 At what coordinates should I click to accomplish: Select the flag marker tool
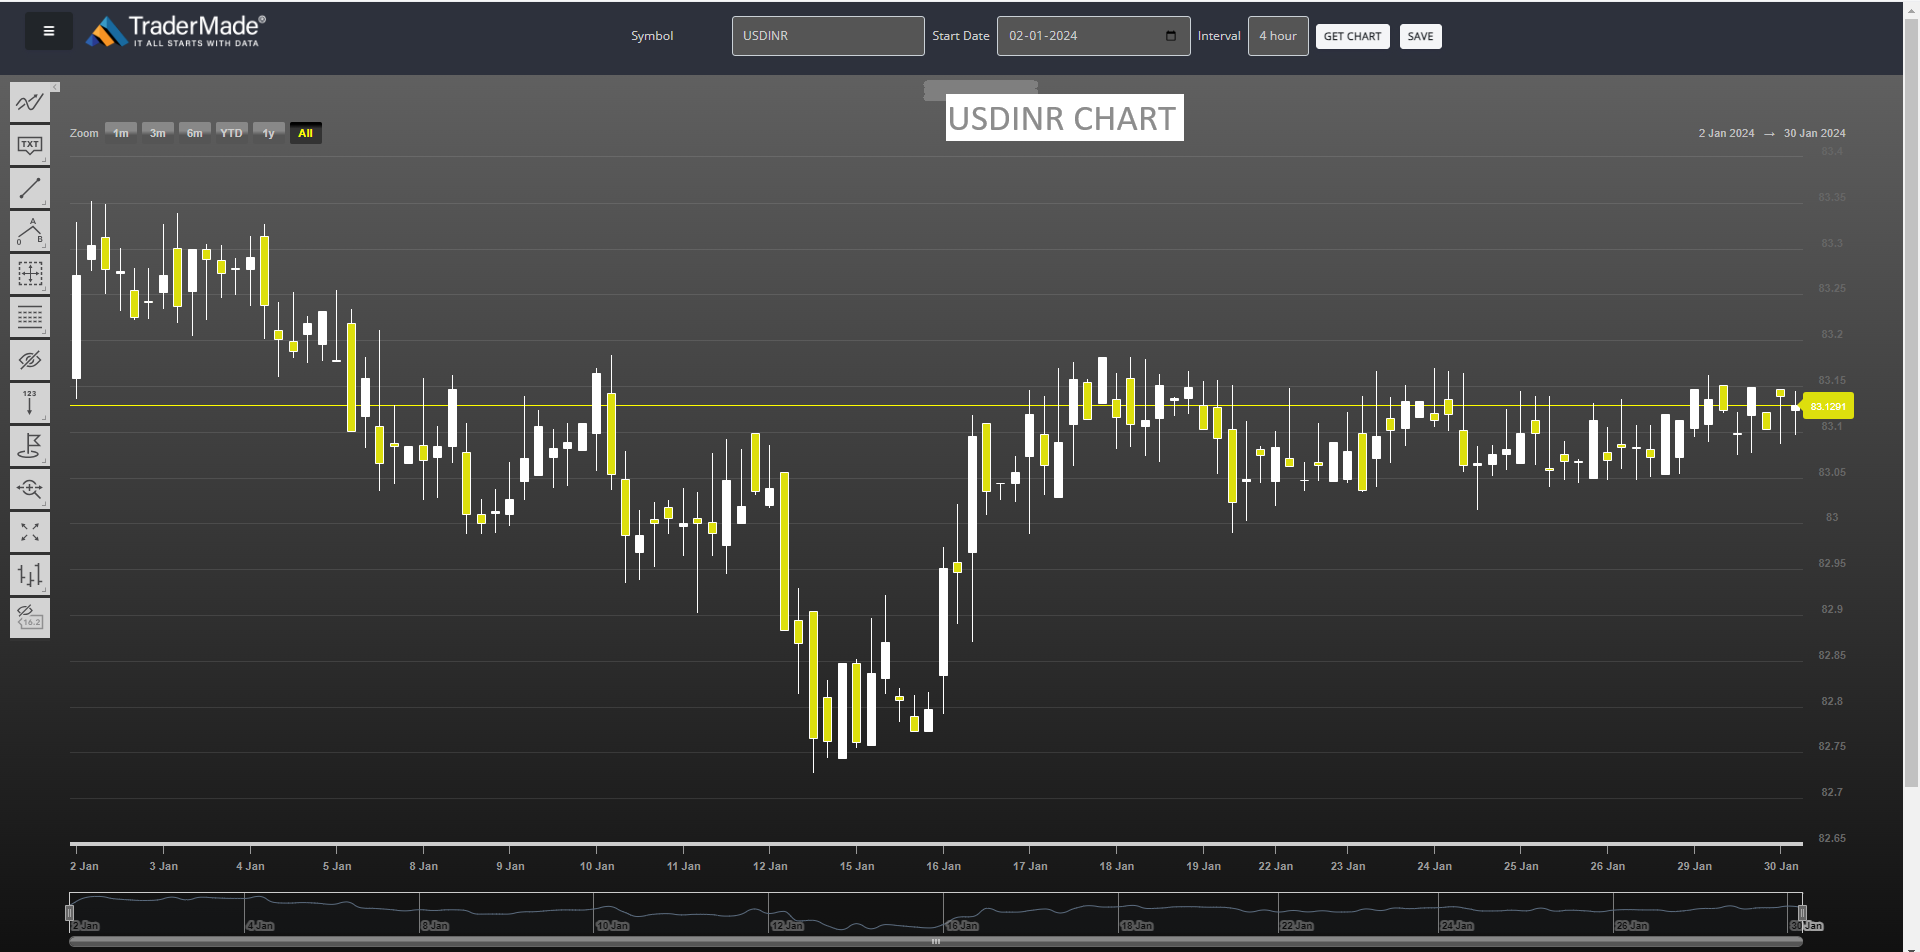tap(30, 446)
